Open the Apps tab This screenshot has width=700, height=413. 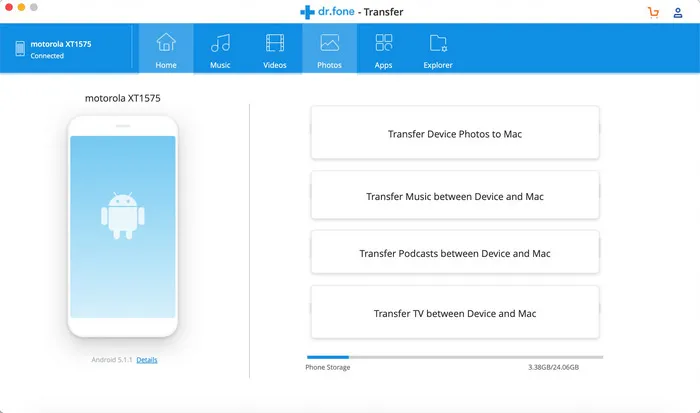[x=383, y=48]
